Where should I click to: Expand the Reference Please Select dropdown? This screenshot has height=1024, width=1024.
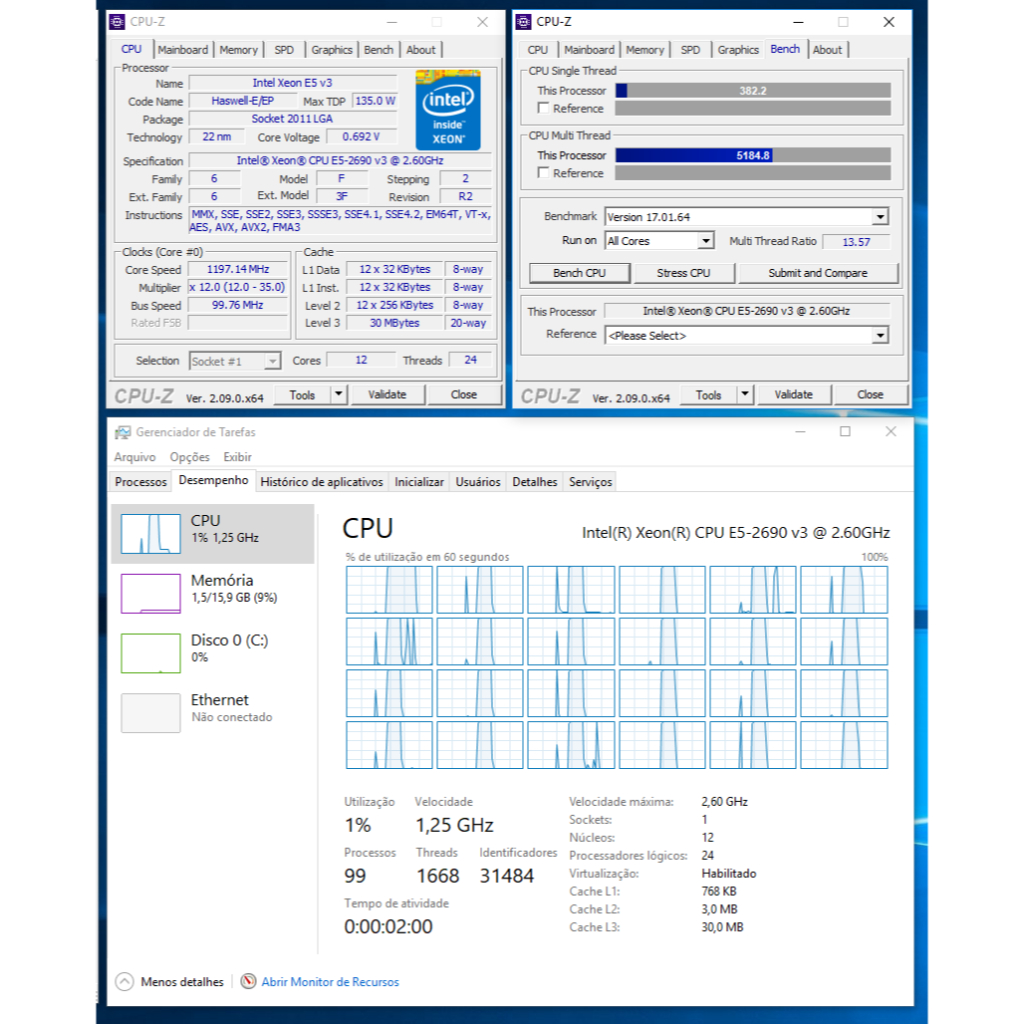coord(880,336)
